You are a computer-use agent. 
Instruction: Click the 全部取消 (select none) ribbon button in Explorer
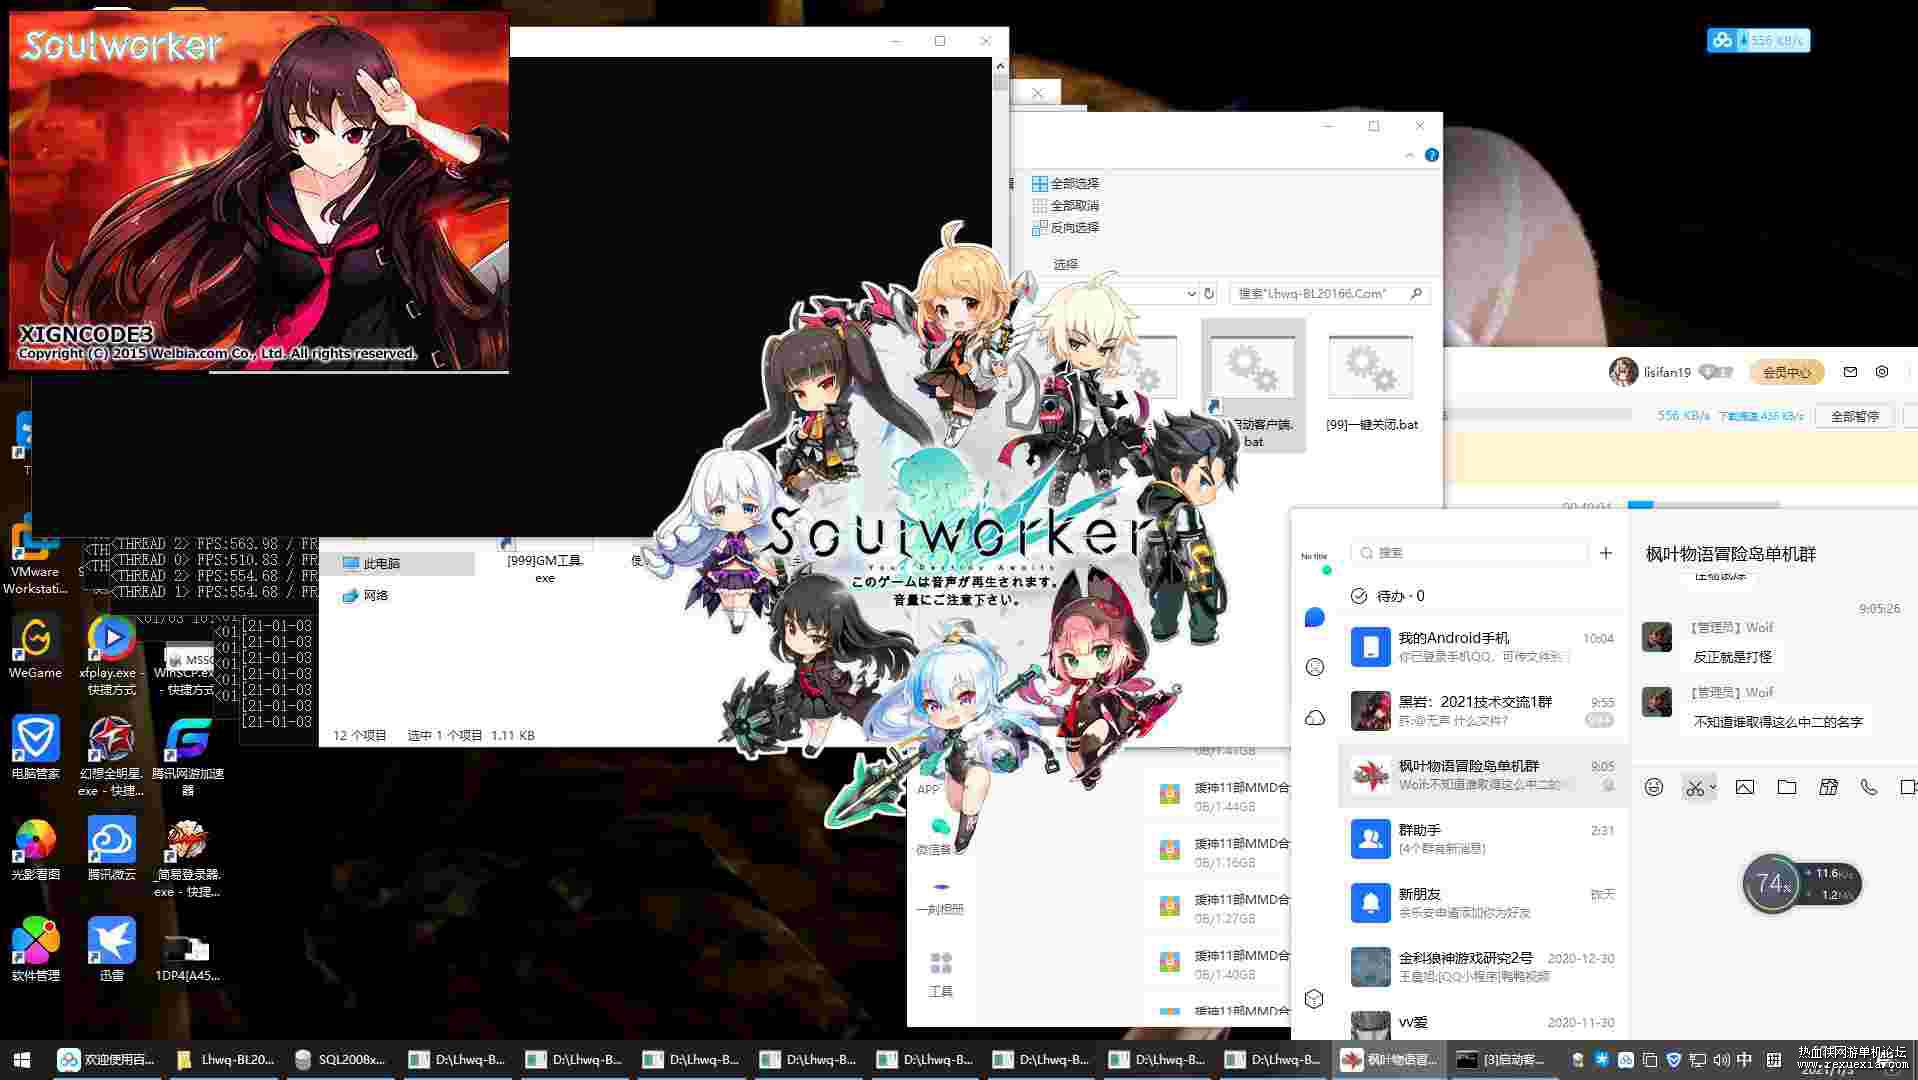pos(1066,206)
